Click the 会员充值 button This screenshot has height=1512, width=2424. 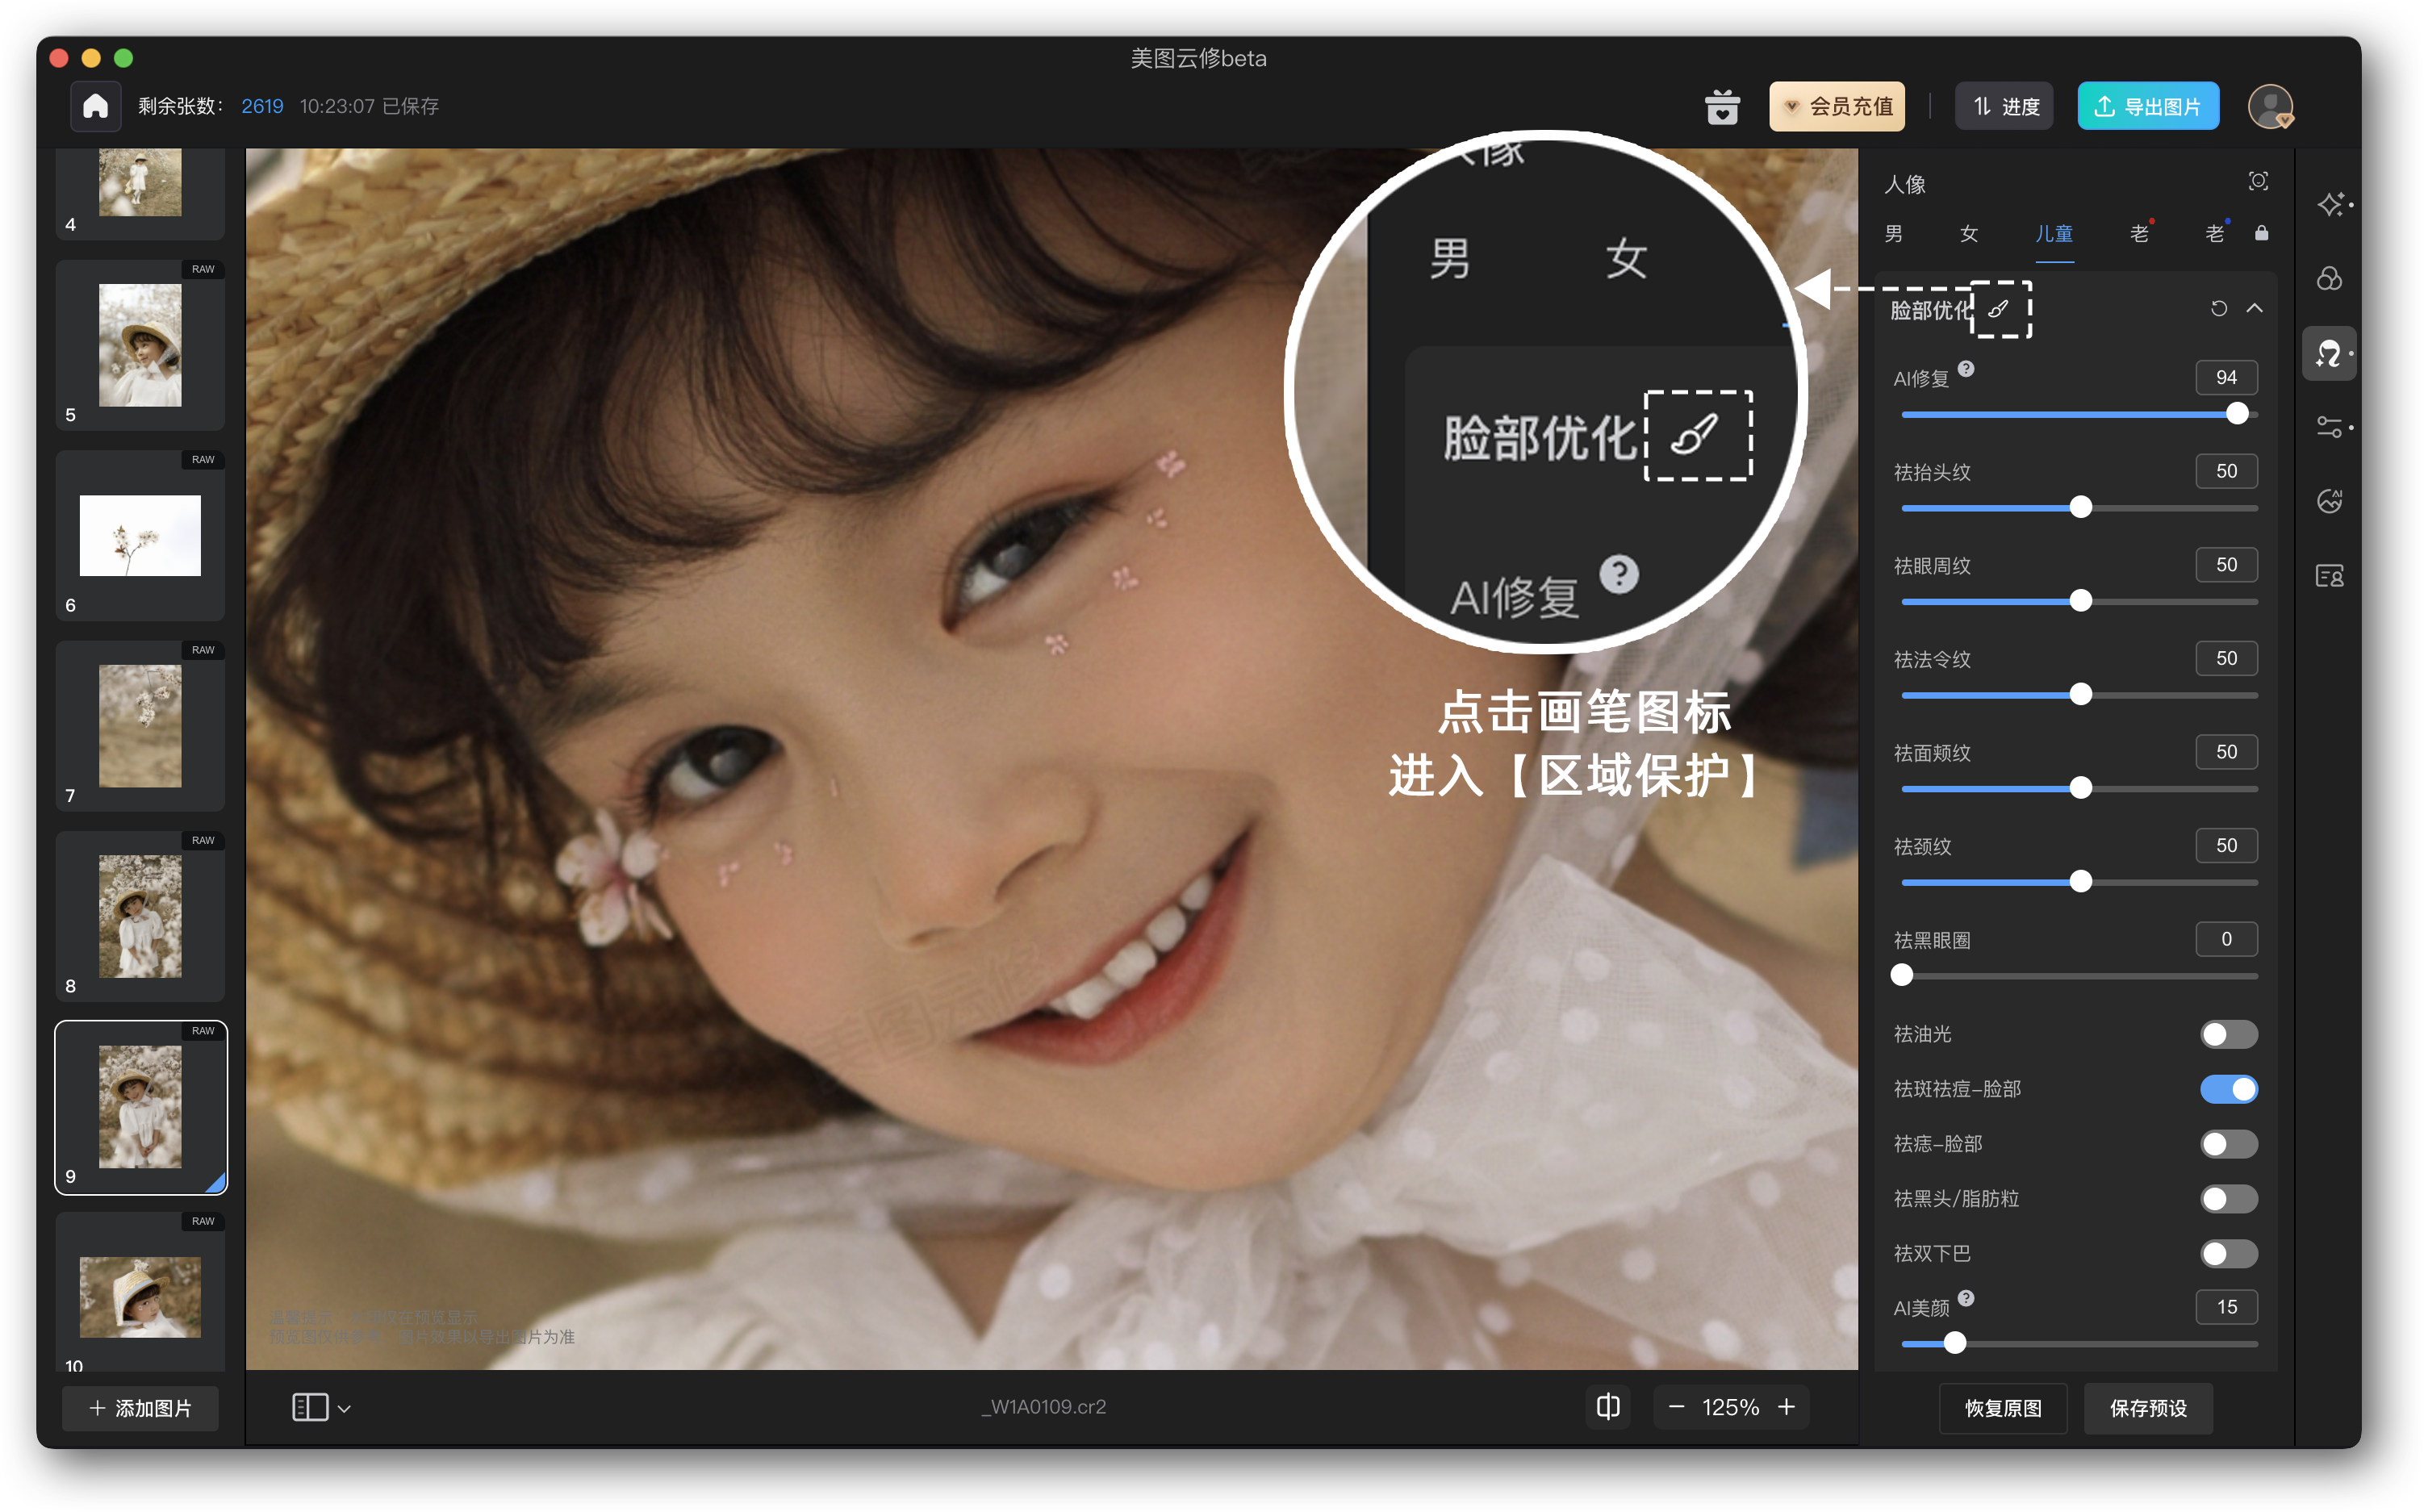coord(1837,106)
